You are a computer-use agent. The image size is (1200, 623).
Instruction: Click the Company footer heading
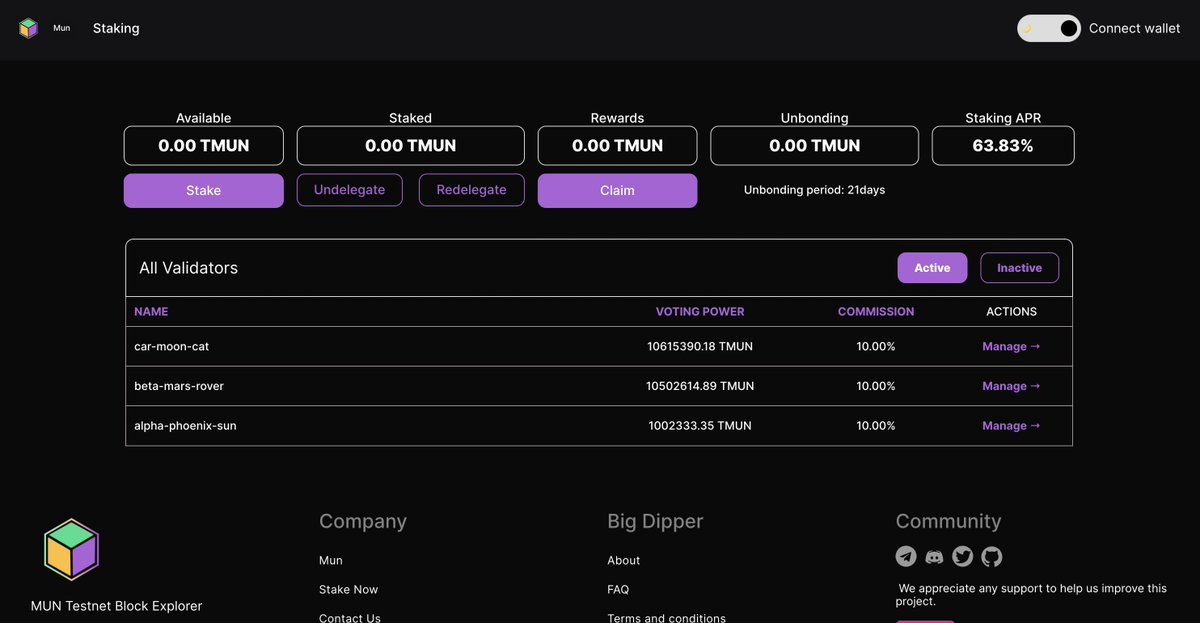363,522
